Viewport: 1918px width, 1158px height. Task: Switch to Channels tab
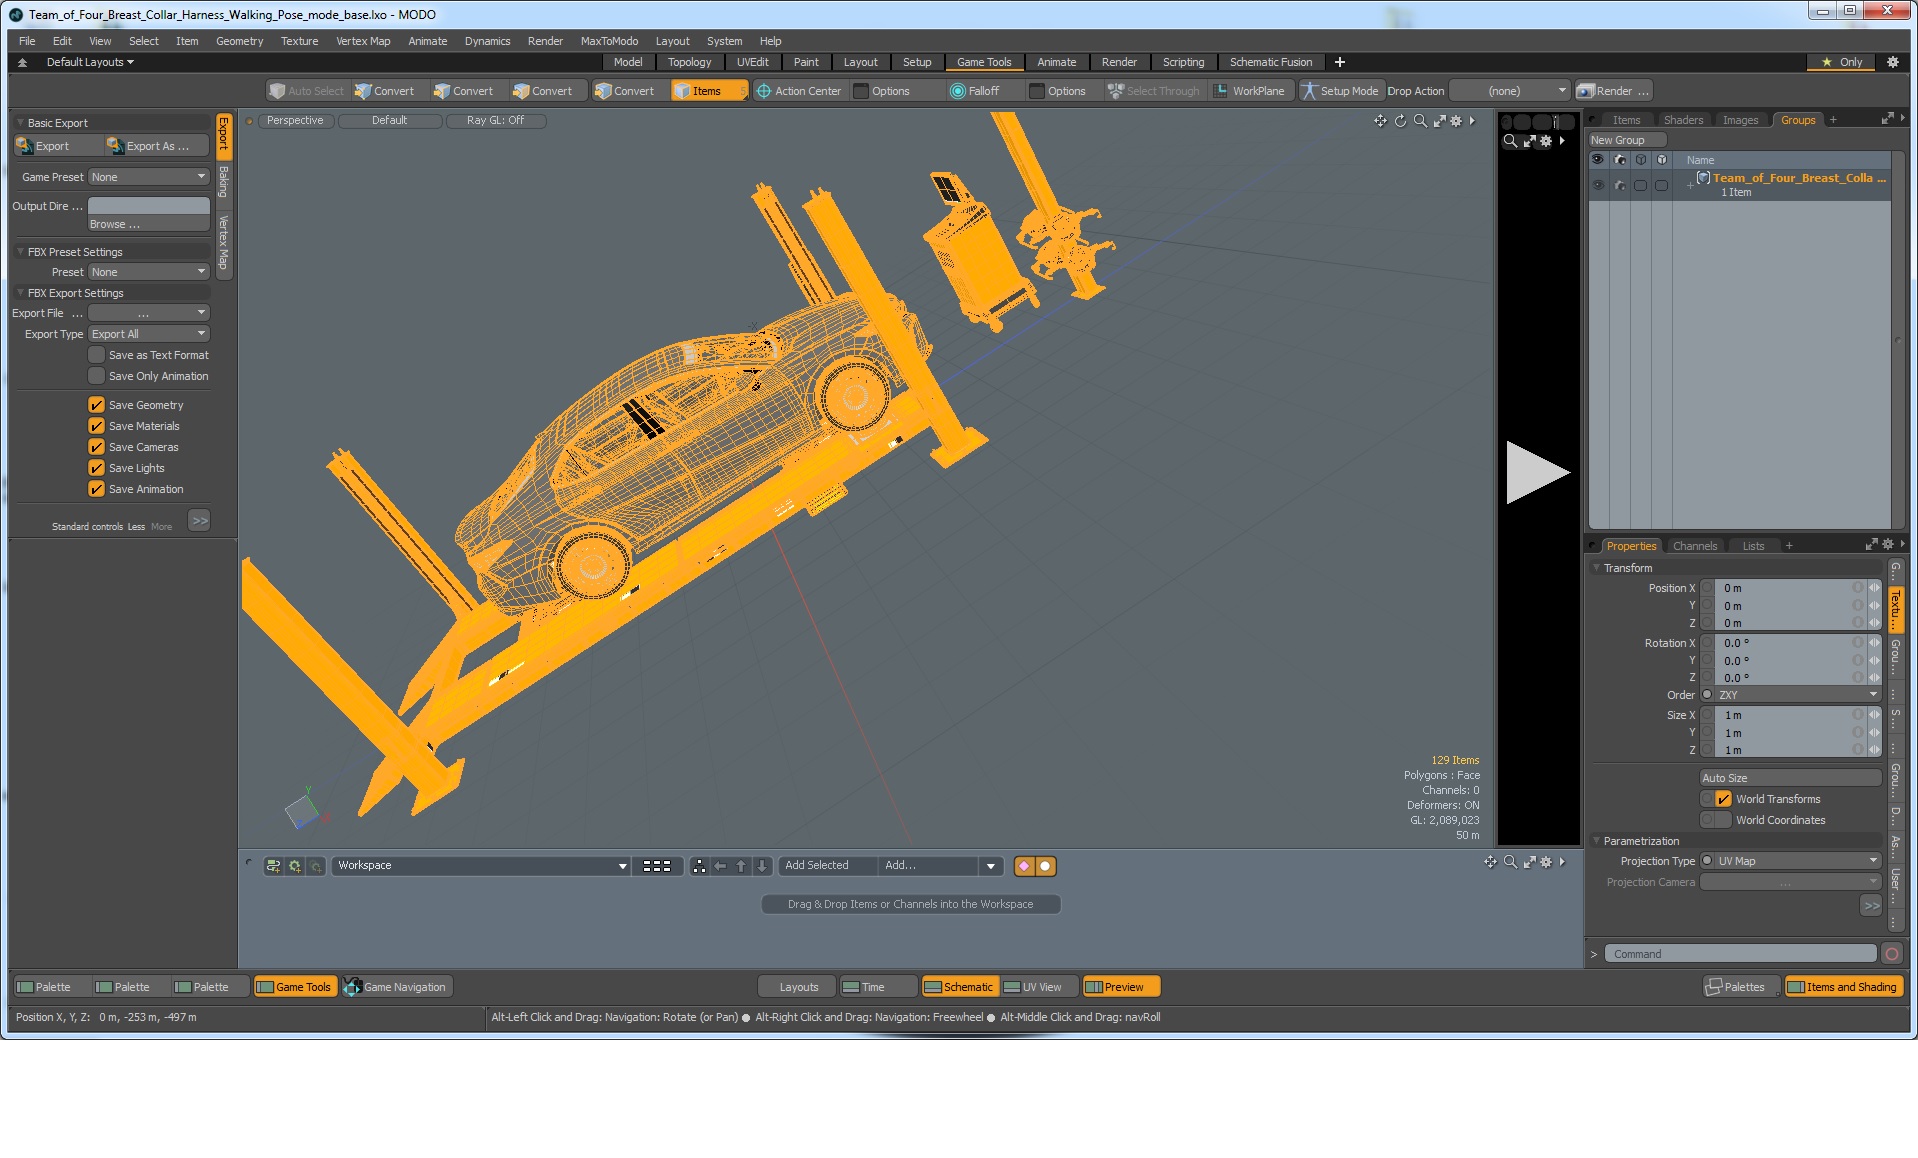coord(1694,546)
